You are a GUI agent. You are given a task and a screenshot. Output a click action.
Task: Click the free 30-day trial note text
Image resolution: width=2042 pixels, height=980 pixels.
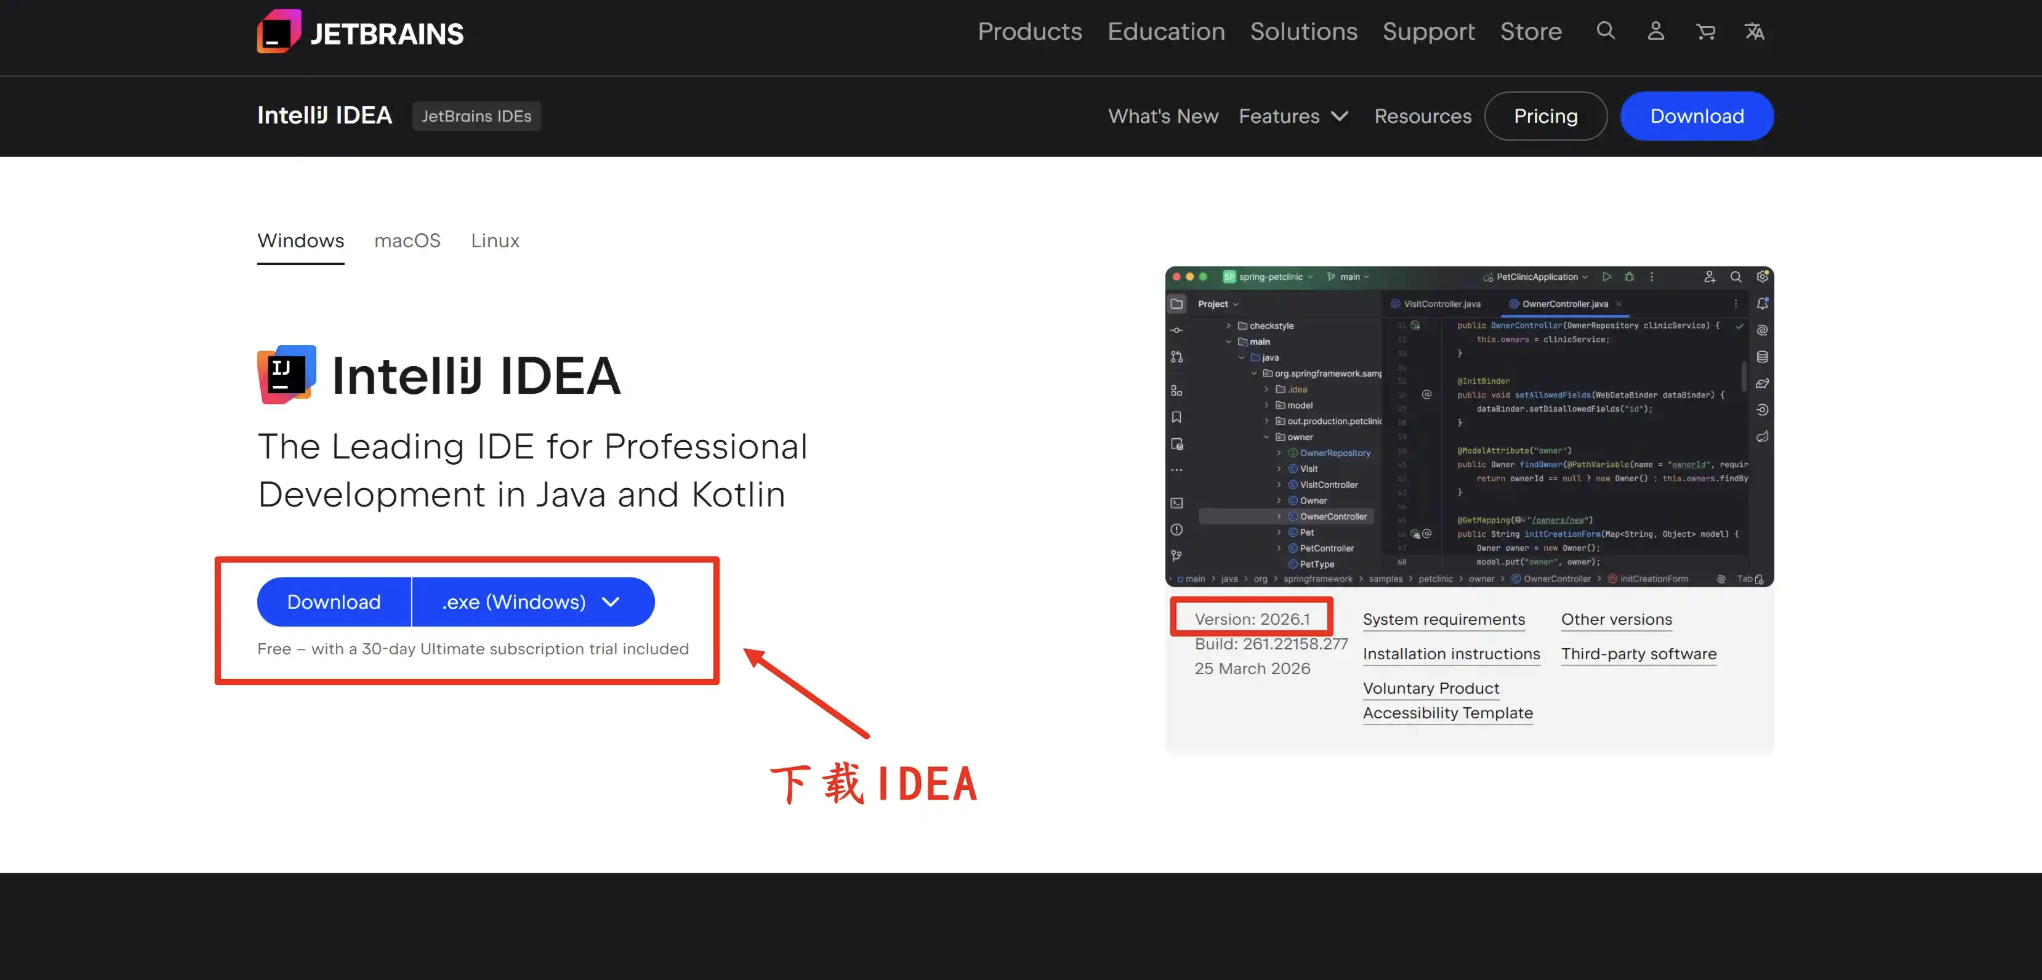pyautogui.click(x=473, y=649)
